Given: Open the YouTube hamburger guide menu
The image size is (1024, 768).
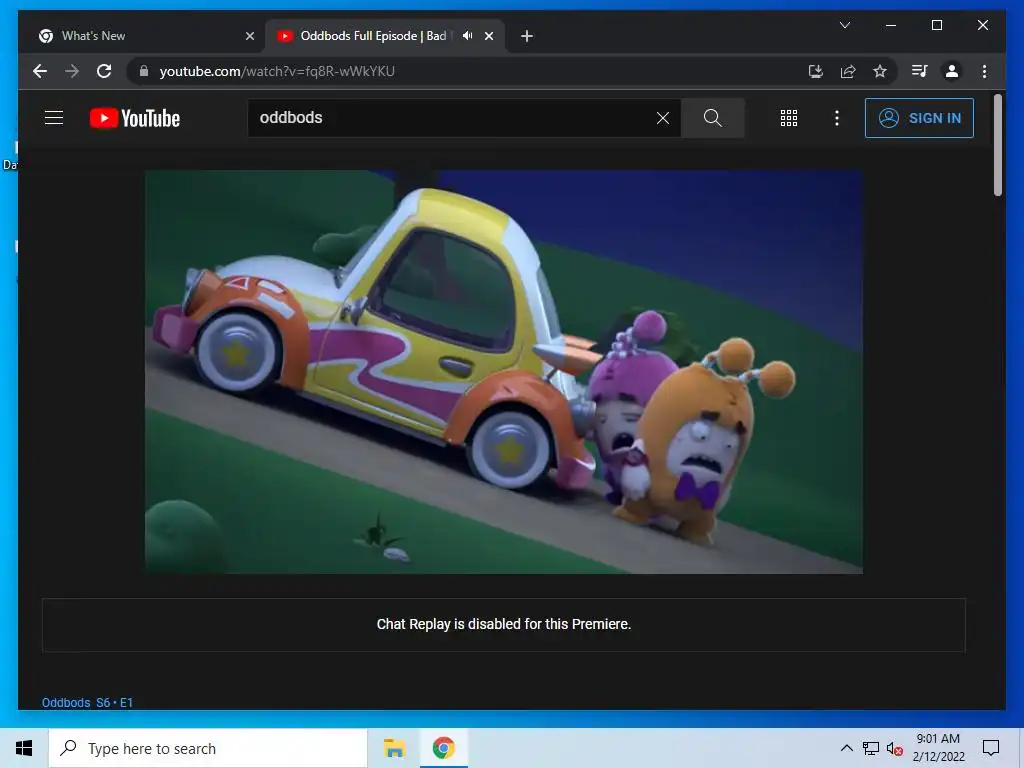Looking at the screenshot, I should point(54,118).
